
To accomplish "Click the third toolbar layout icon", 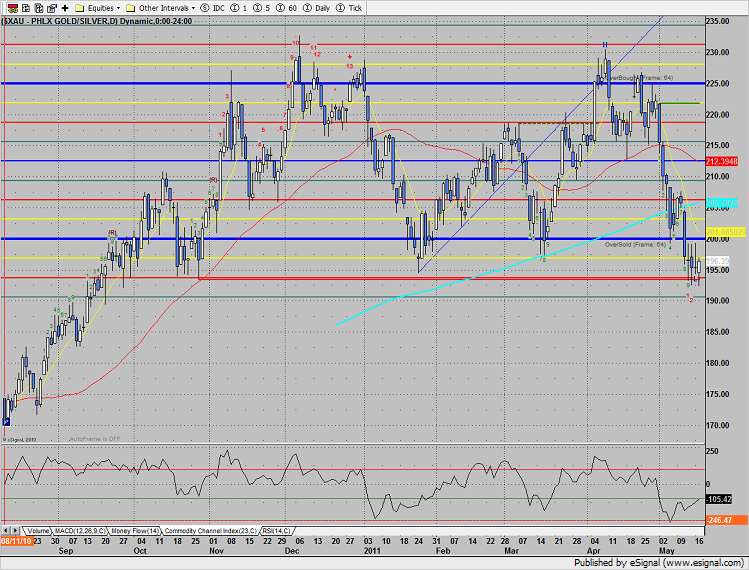I will [x=39, y=8].
